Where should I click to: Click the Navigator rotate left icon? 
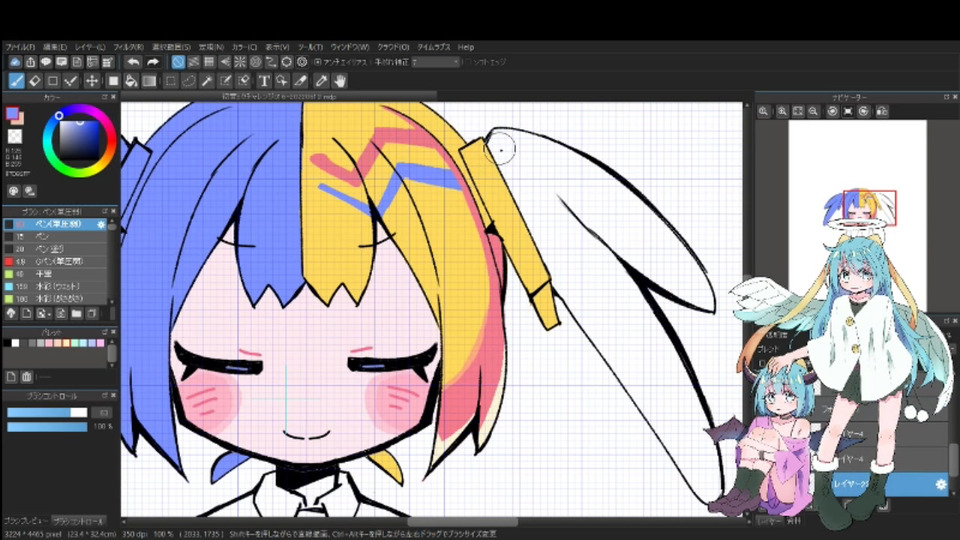pyautogui.click(x=832, y=111)
